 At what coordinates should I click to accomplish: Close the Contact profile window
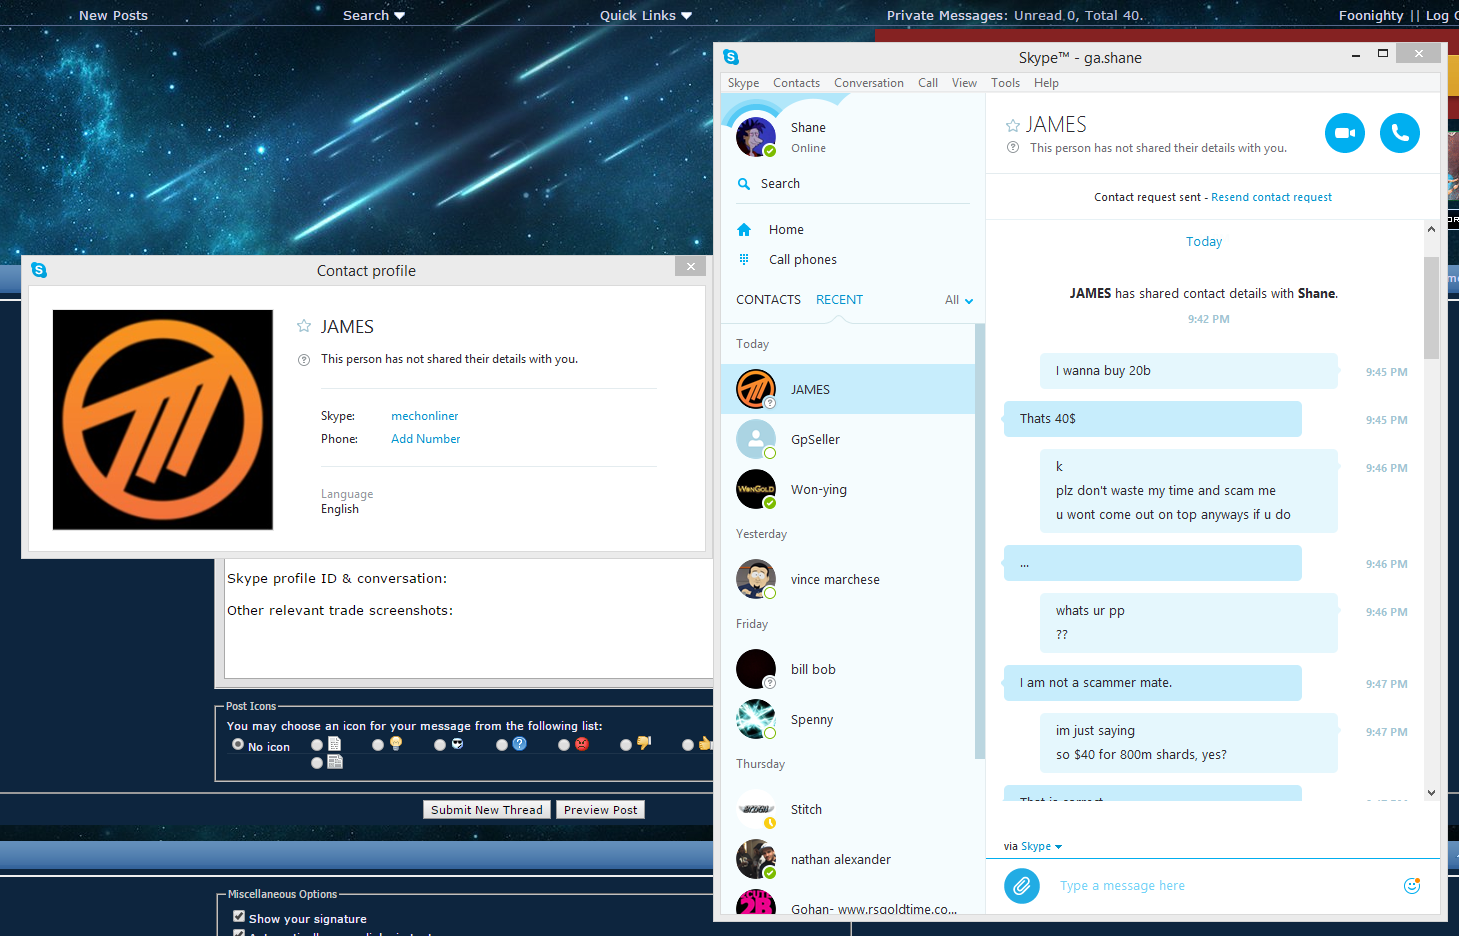[690, 266]
